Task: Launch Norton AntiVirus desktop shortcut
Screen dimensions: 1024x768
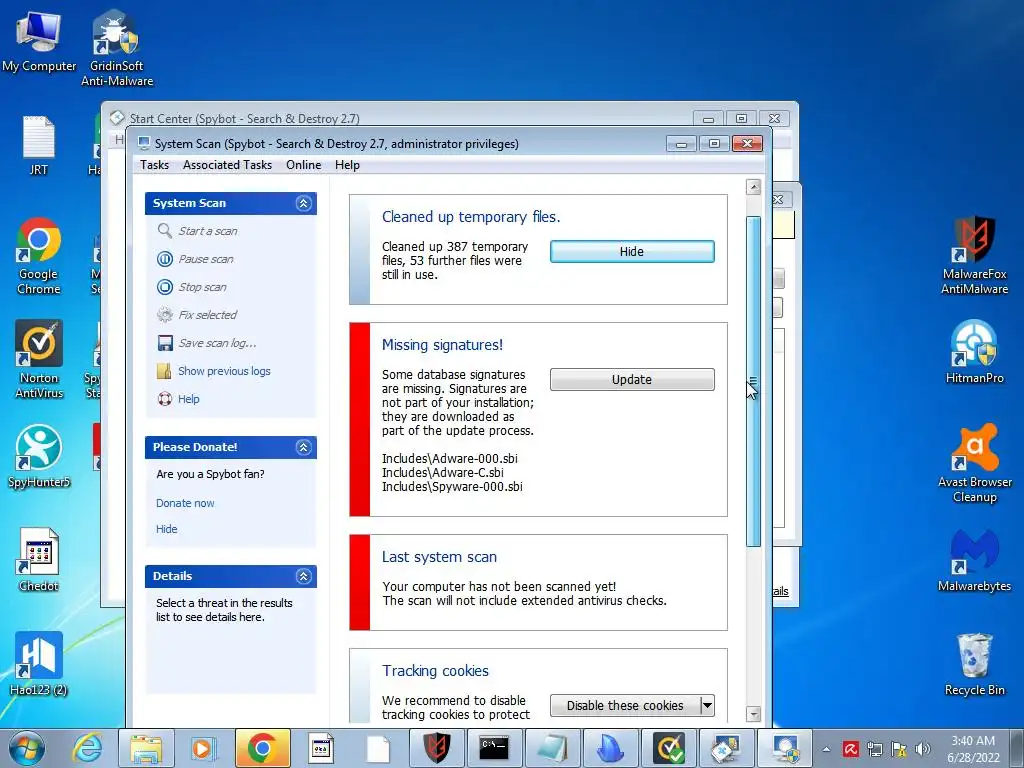Action: coord(39,359)
